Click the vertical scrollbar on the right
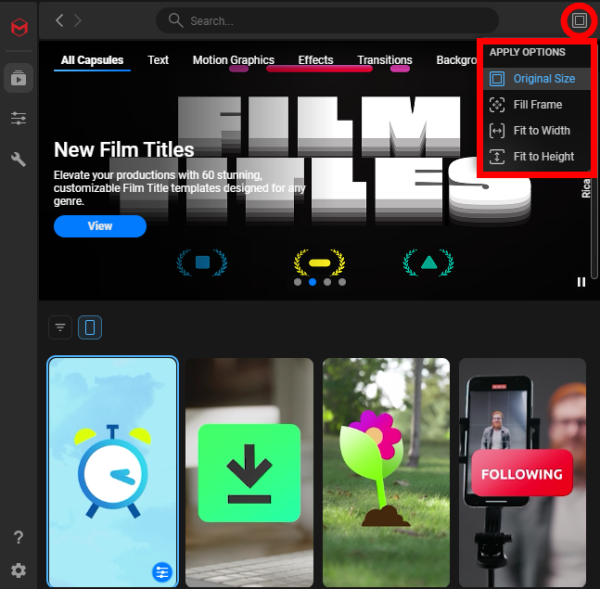The image size is (600, 589). [x=594, y=227]
